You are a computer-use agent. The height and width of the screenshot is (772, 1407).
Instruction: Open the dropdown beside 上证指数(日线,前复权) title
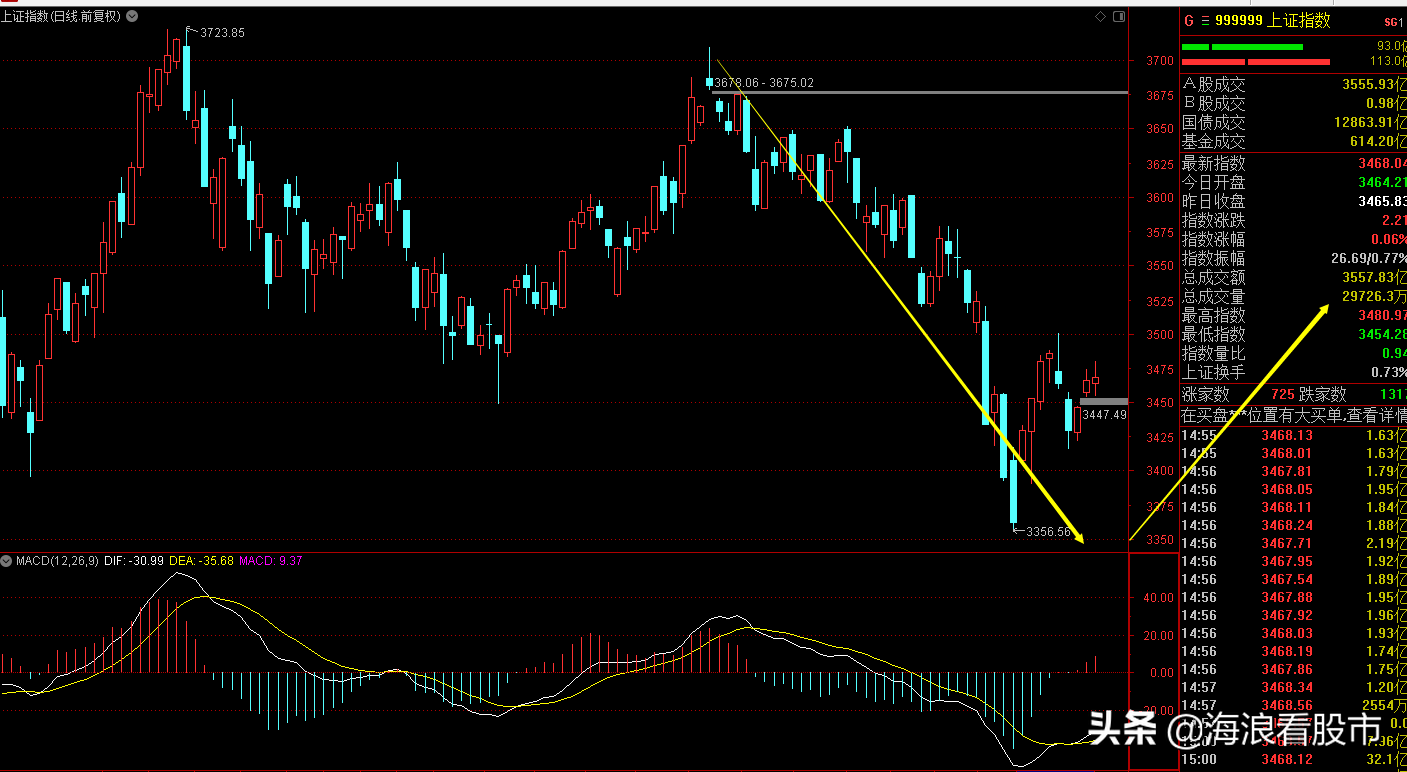tap(133, 16)
